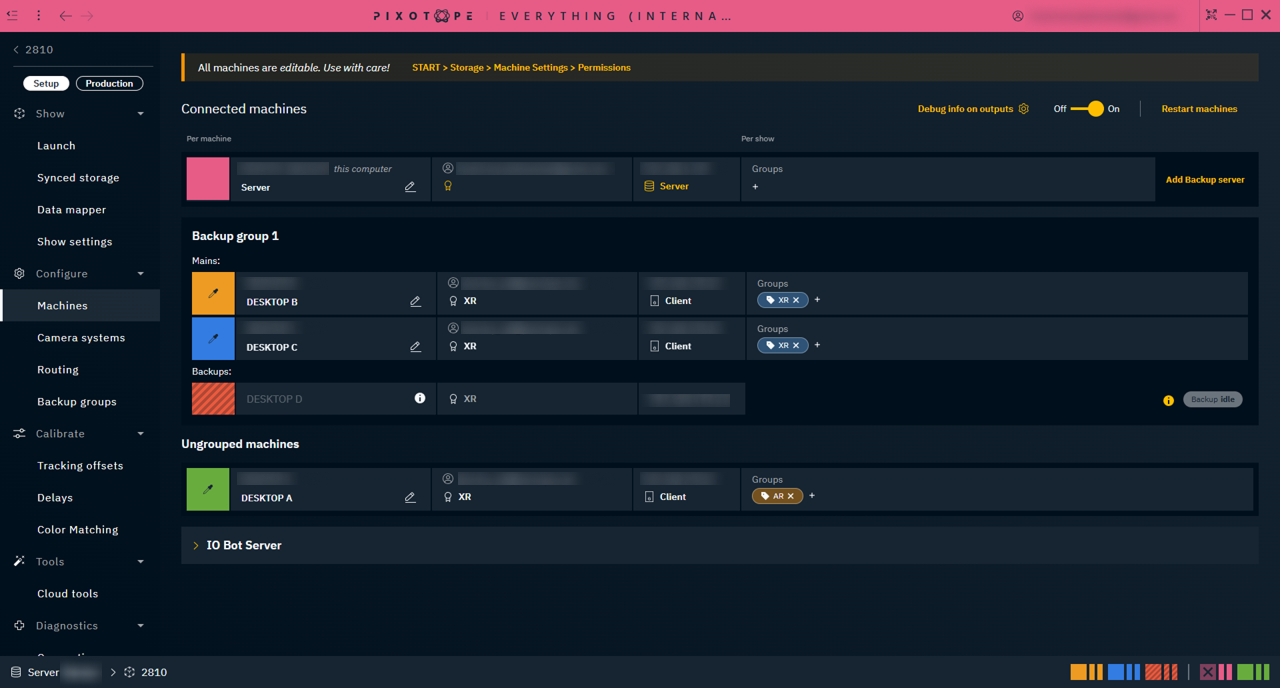
Task: Collapse the Calibrate sidebar section
Action: pyautogui.click(x=140, y=434)
